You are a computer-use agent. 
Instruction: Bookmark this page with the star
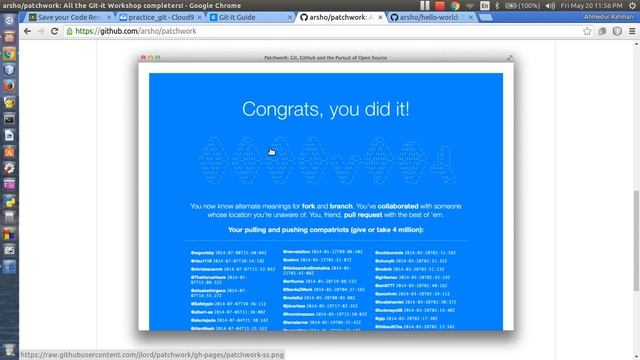tap(587, 31)
